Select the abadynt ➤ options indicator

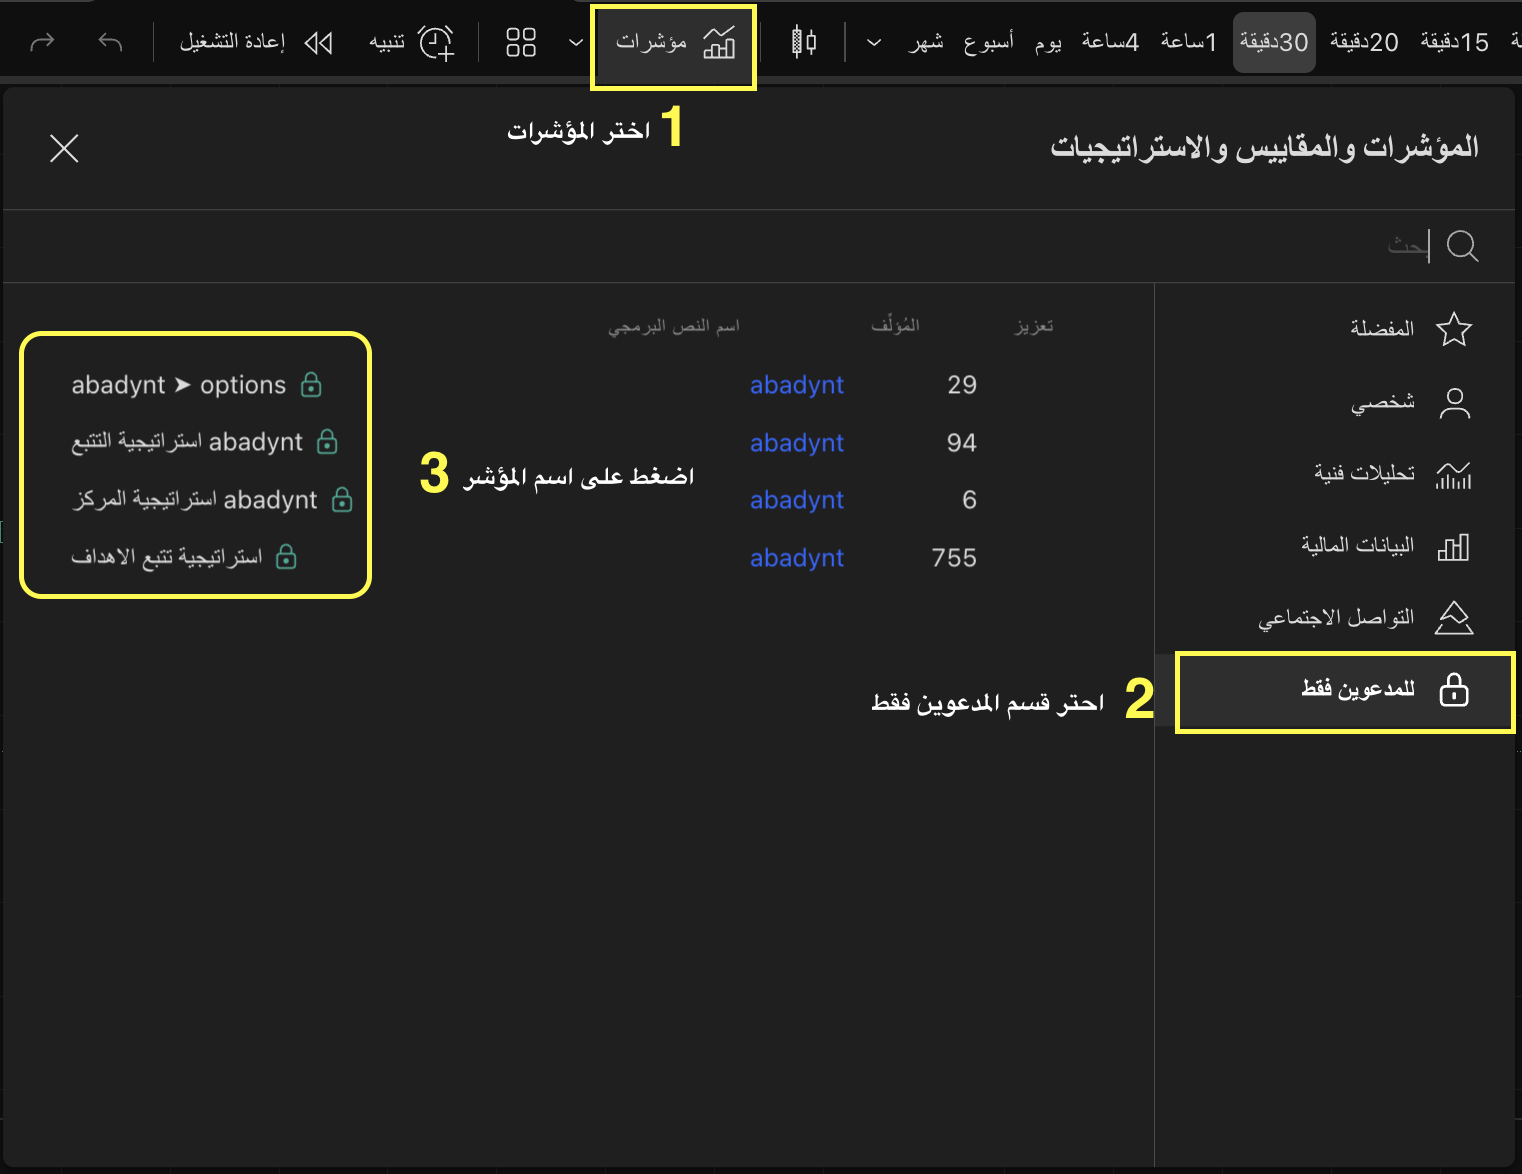tap(179, 385)
